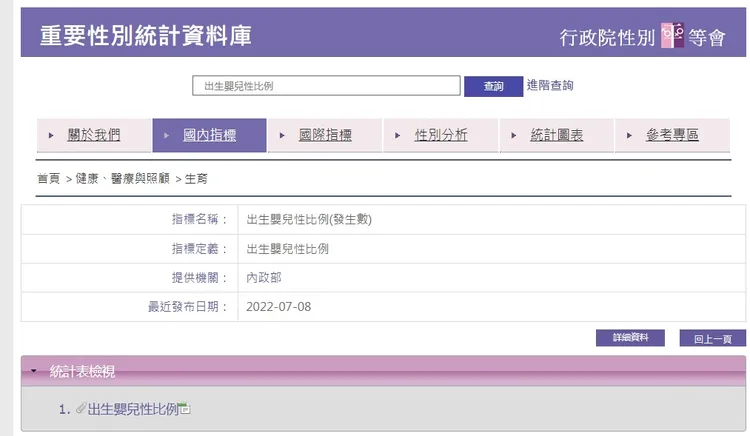Click the 指標定義： label
The height and width of the screenshot is (436, 750).
click(x=200, y=249)
